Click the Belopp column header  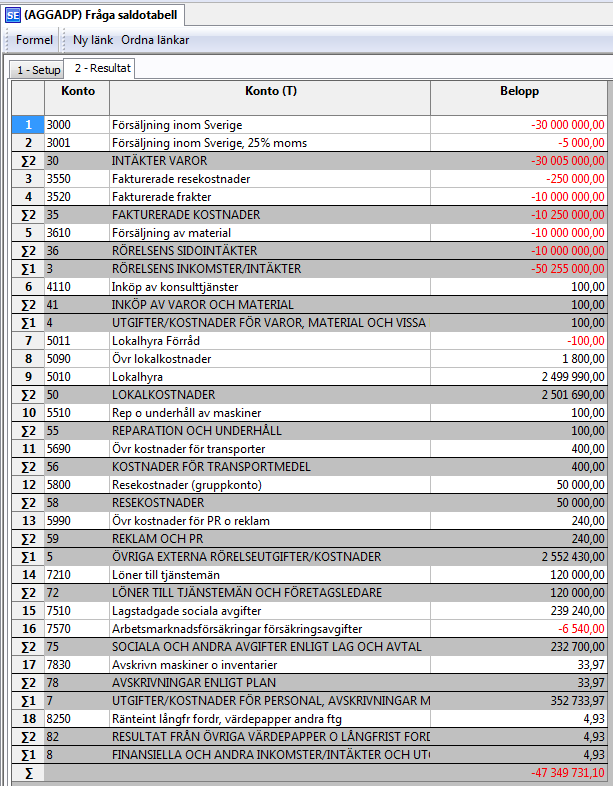click(x=519, y=98)
